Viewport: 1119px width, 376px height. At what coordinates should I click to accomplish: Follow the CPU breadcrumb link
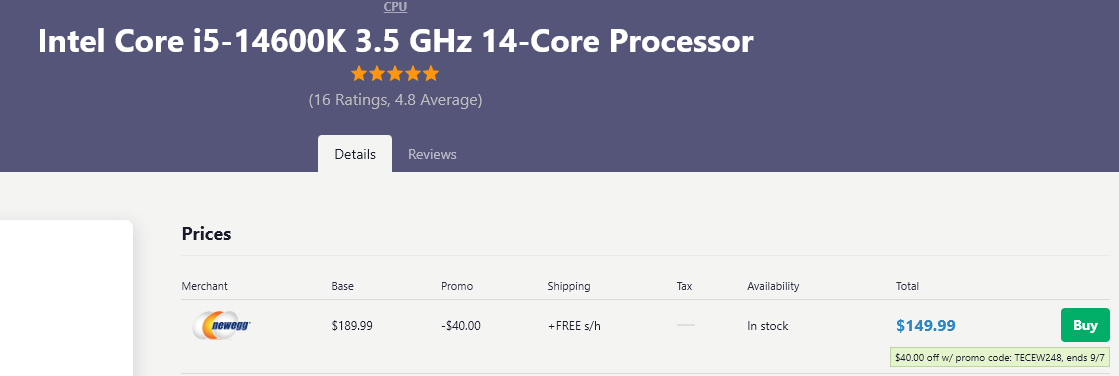coord(395,7)
